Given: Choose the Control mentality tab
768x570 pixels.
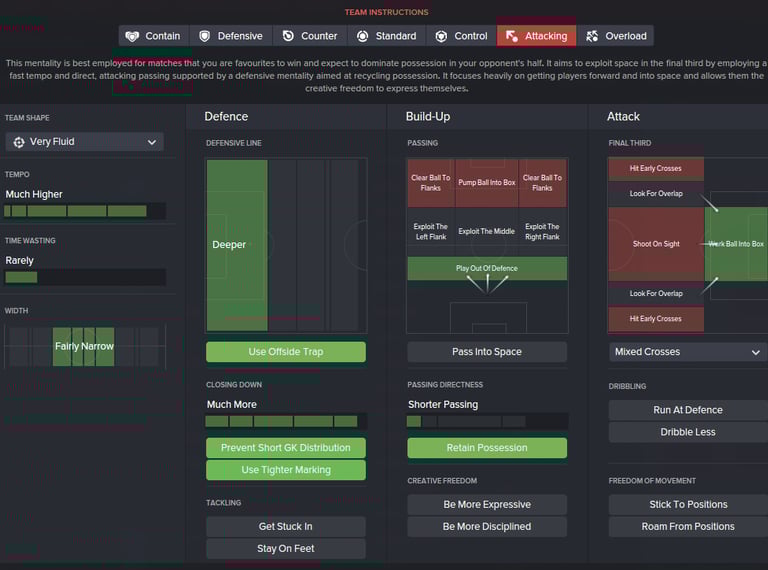Looking at the screenshot, I should click(x=461, y=36).
